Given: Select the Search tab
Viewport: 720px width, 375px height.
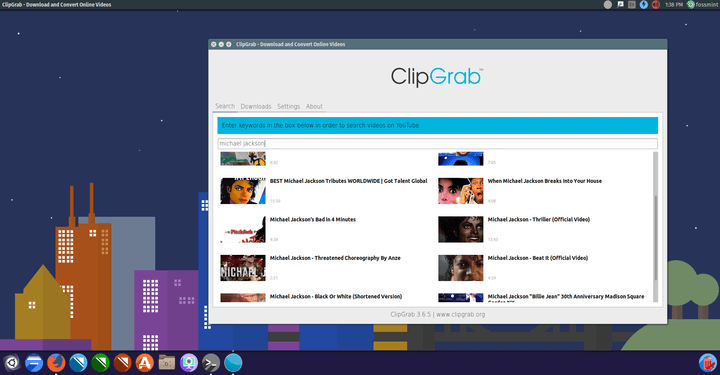Looking at the screenshot, I should tap(225, 106).
